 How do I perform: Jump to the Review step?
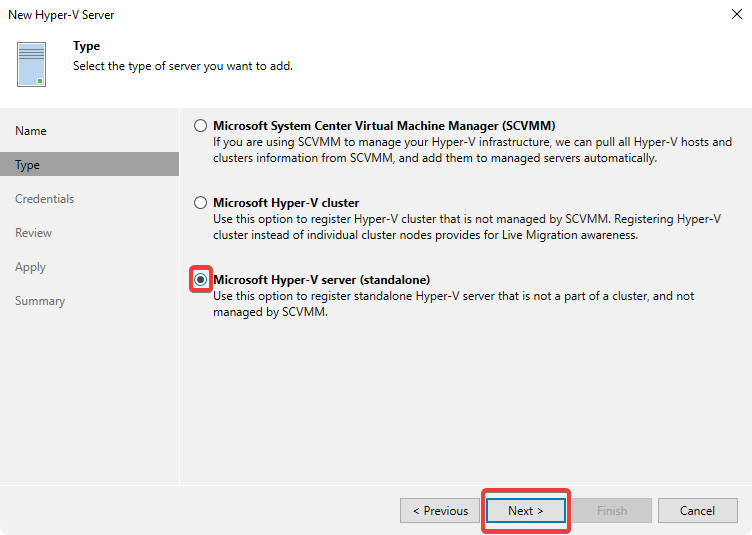34,233
